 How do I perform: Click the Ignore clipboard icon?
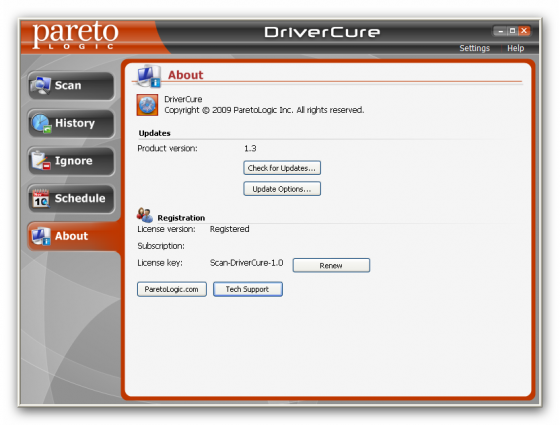tap(41, 161)
